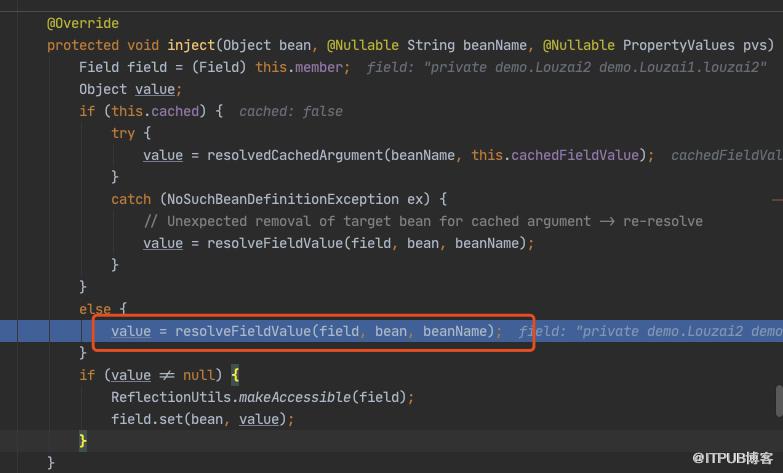The height and width of the screenshot is (473, 783).
Task: Click resolveFieldValue inside the catch block
Action: (275, 243)
